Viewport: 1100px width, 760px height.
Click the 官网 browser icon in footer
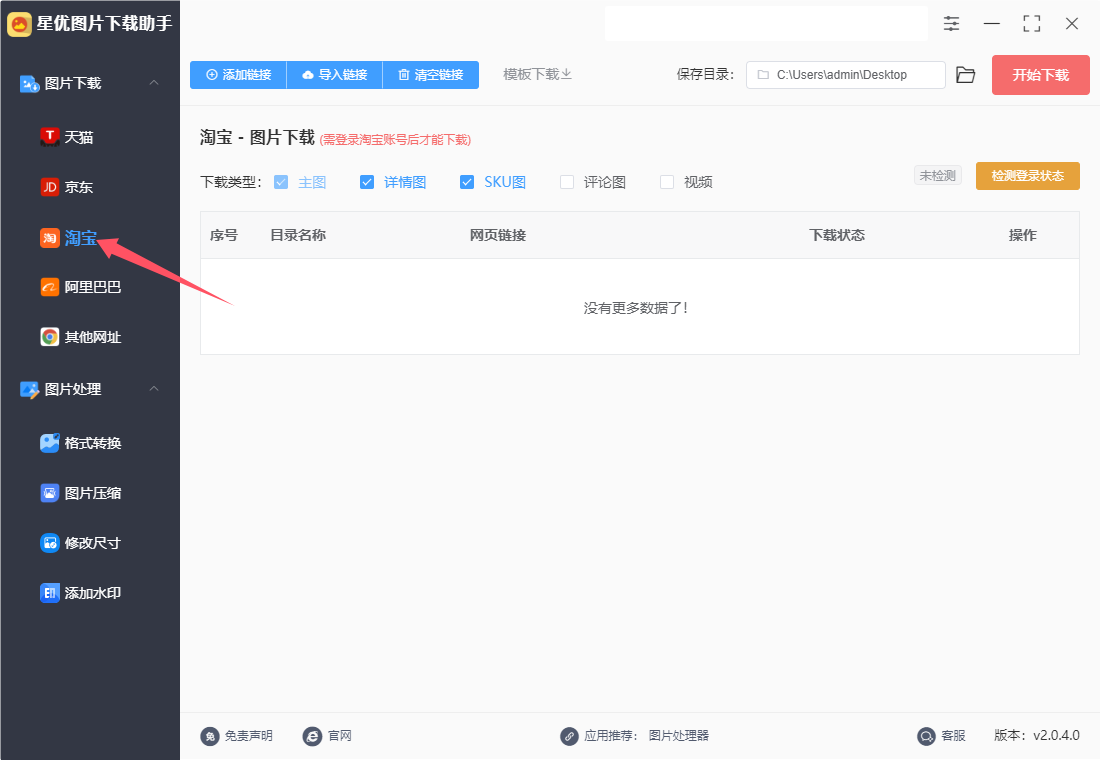312,735
